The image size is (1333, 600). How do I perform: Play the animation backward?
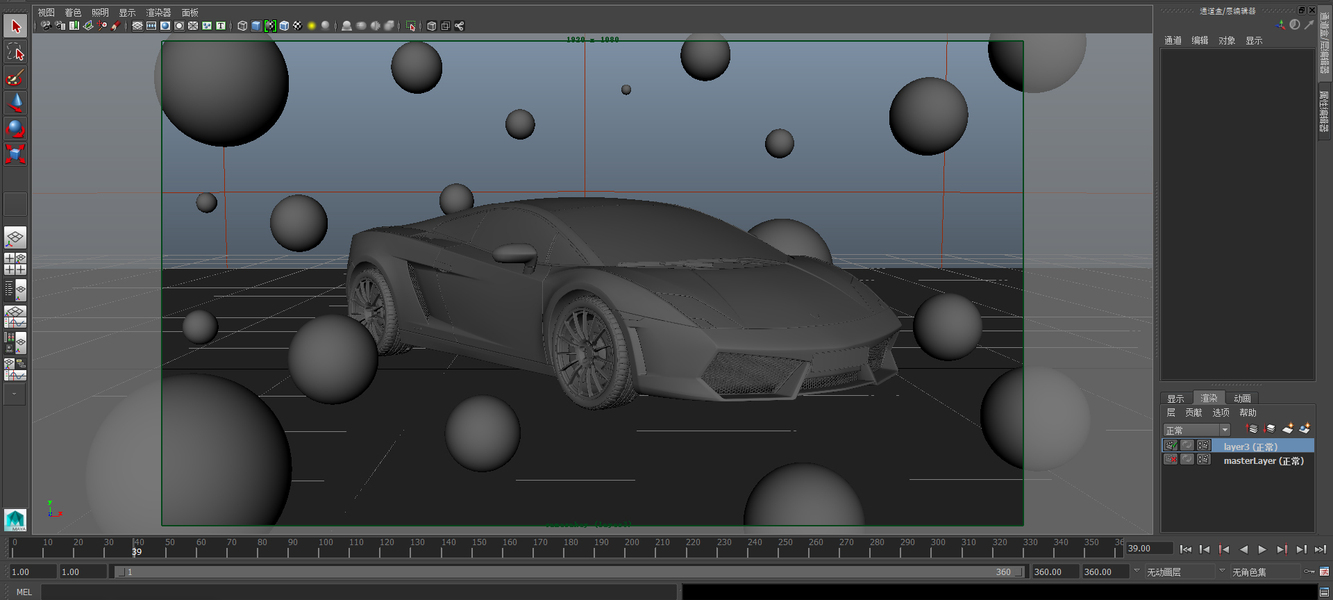point(1243,549)
